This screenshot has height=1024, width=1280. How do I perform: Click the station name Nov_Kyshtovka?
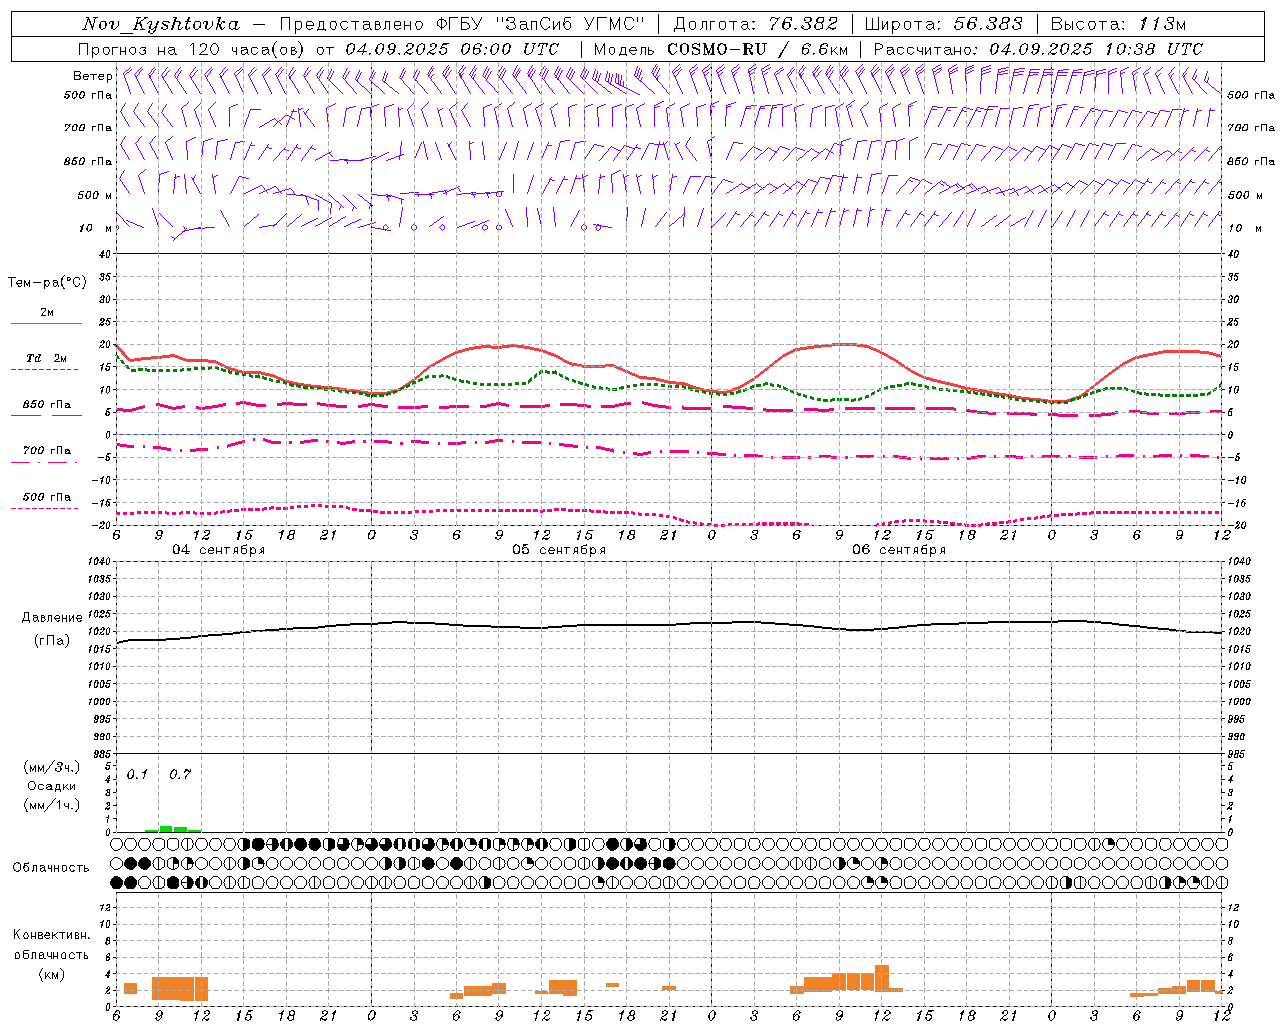[160, 24]
